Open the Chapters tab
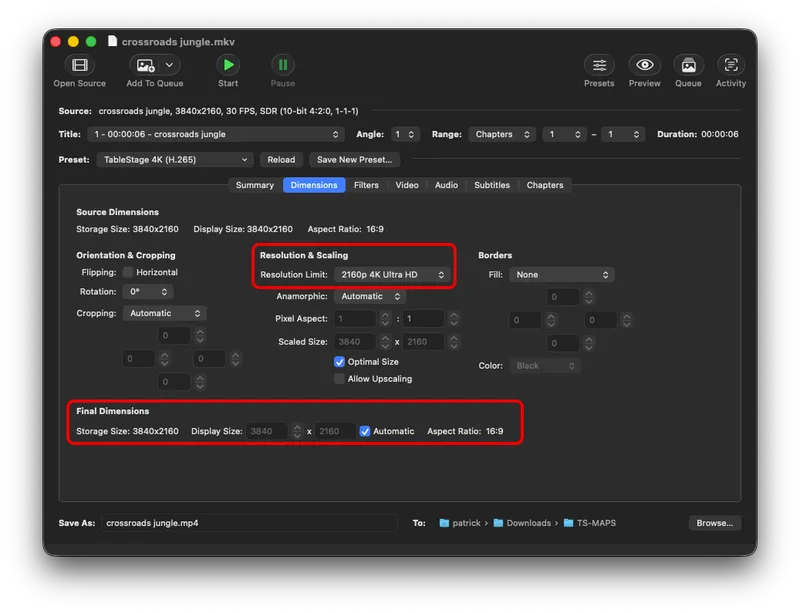Image resolution: width=800 pixels, height=613 pixels. [545, 185]
